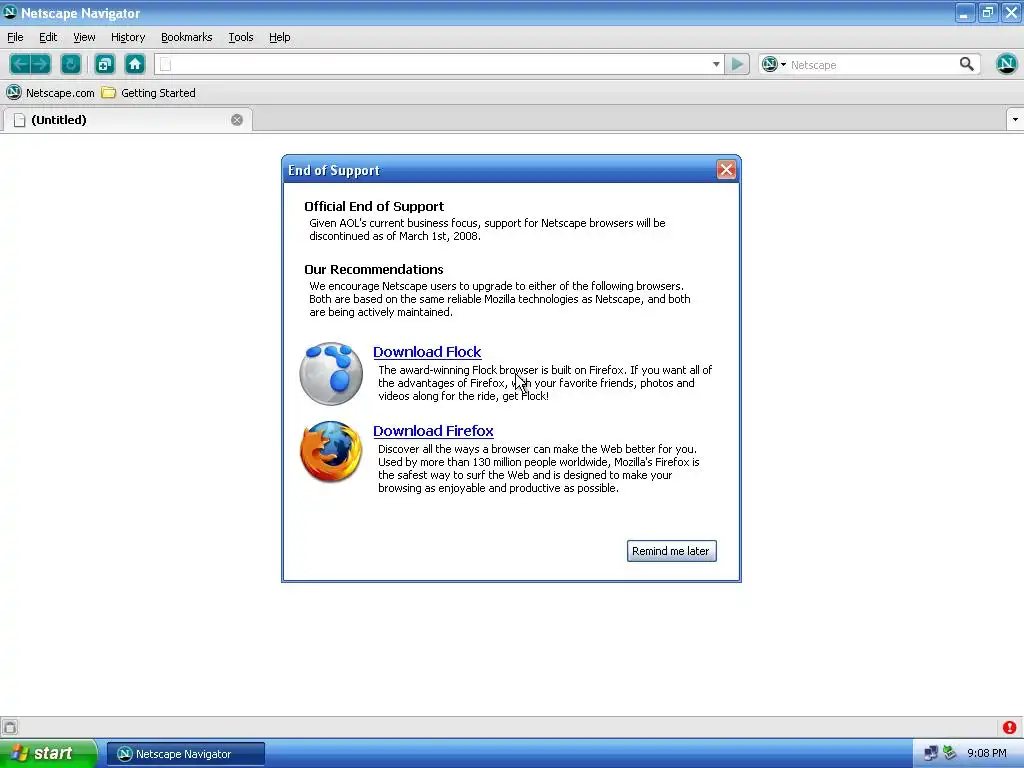Expand the address bar history dropdown
The width and height of the screenshot is (1024, 768).
[x=716, y=64]
